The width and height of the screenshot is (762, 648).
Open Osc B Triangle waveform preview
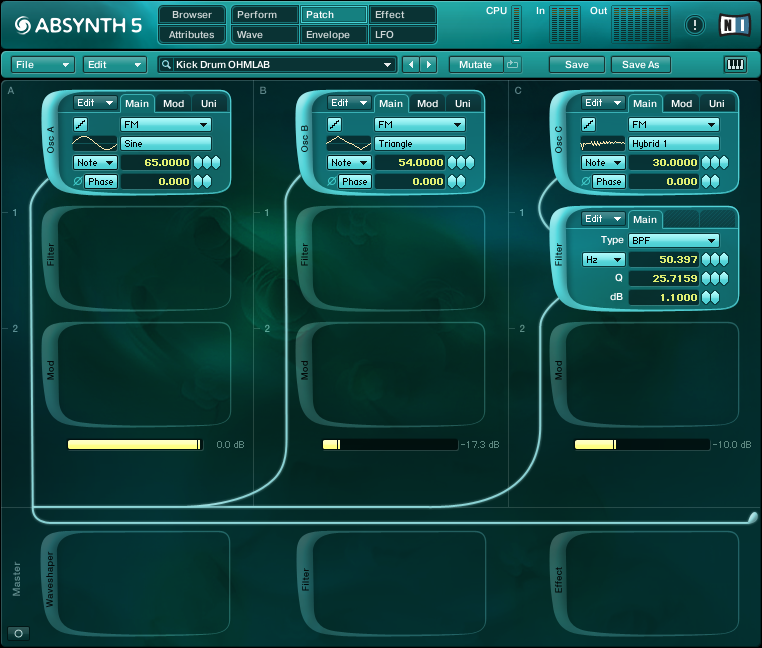coord(348,143)
